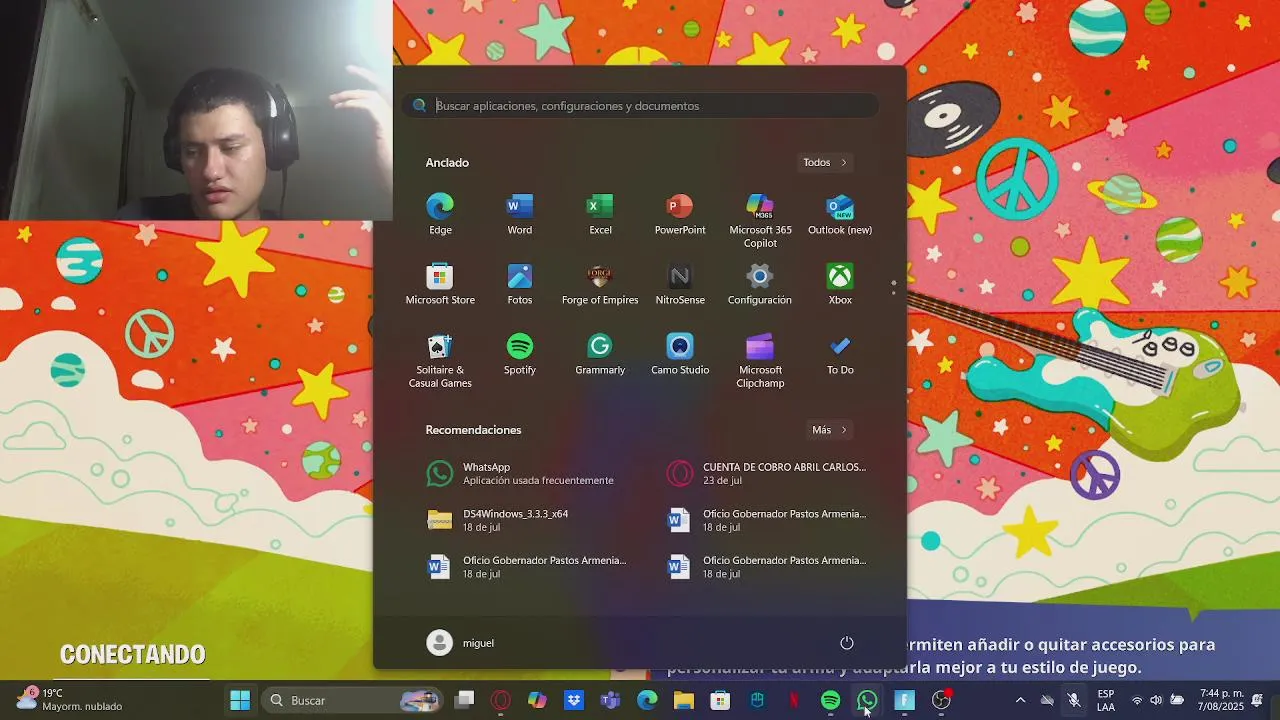
Task: Open the clock showing 7:44 p. m.
Action: click(1222, 700)
